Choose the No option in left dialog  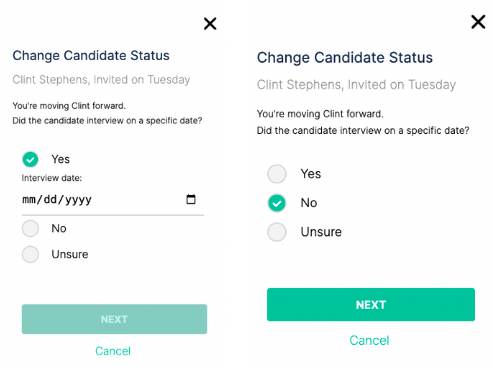(30, 229)
